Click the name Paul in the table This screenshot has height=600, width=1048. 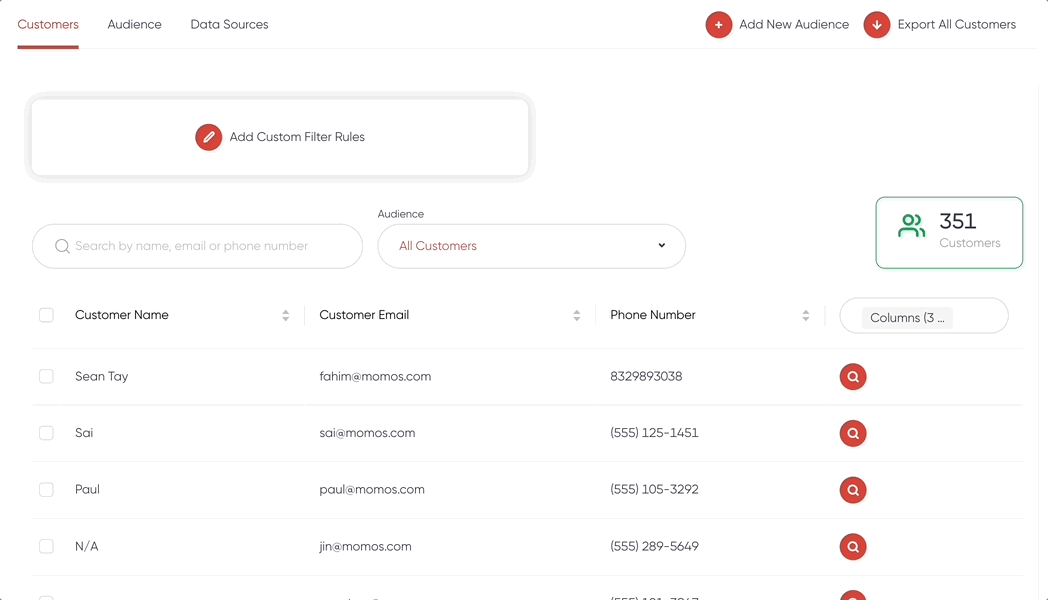(x=88, y=490)
